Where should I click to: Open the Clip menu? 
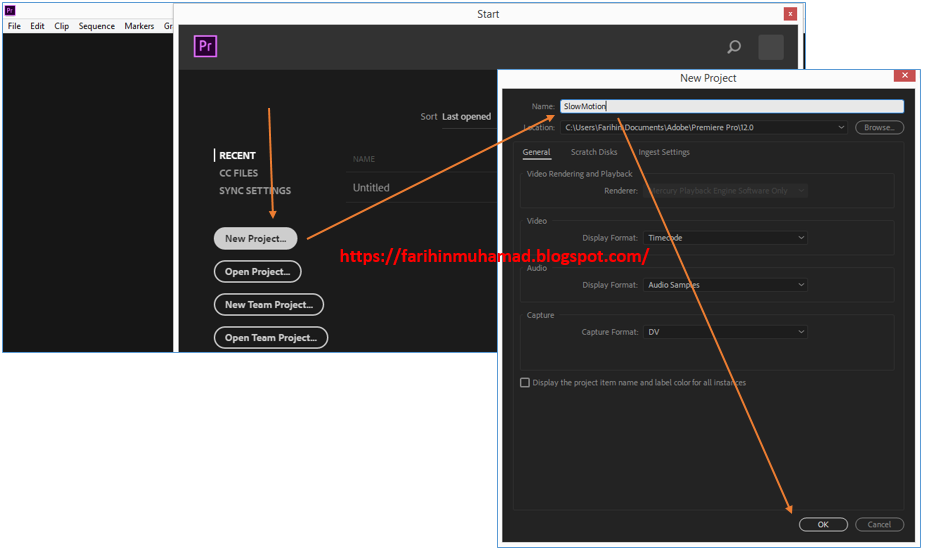(61, 26)
